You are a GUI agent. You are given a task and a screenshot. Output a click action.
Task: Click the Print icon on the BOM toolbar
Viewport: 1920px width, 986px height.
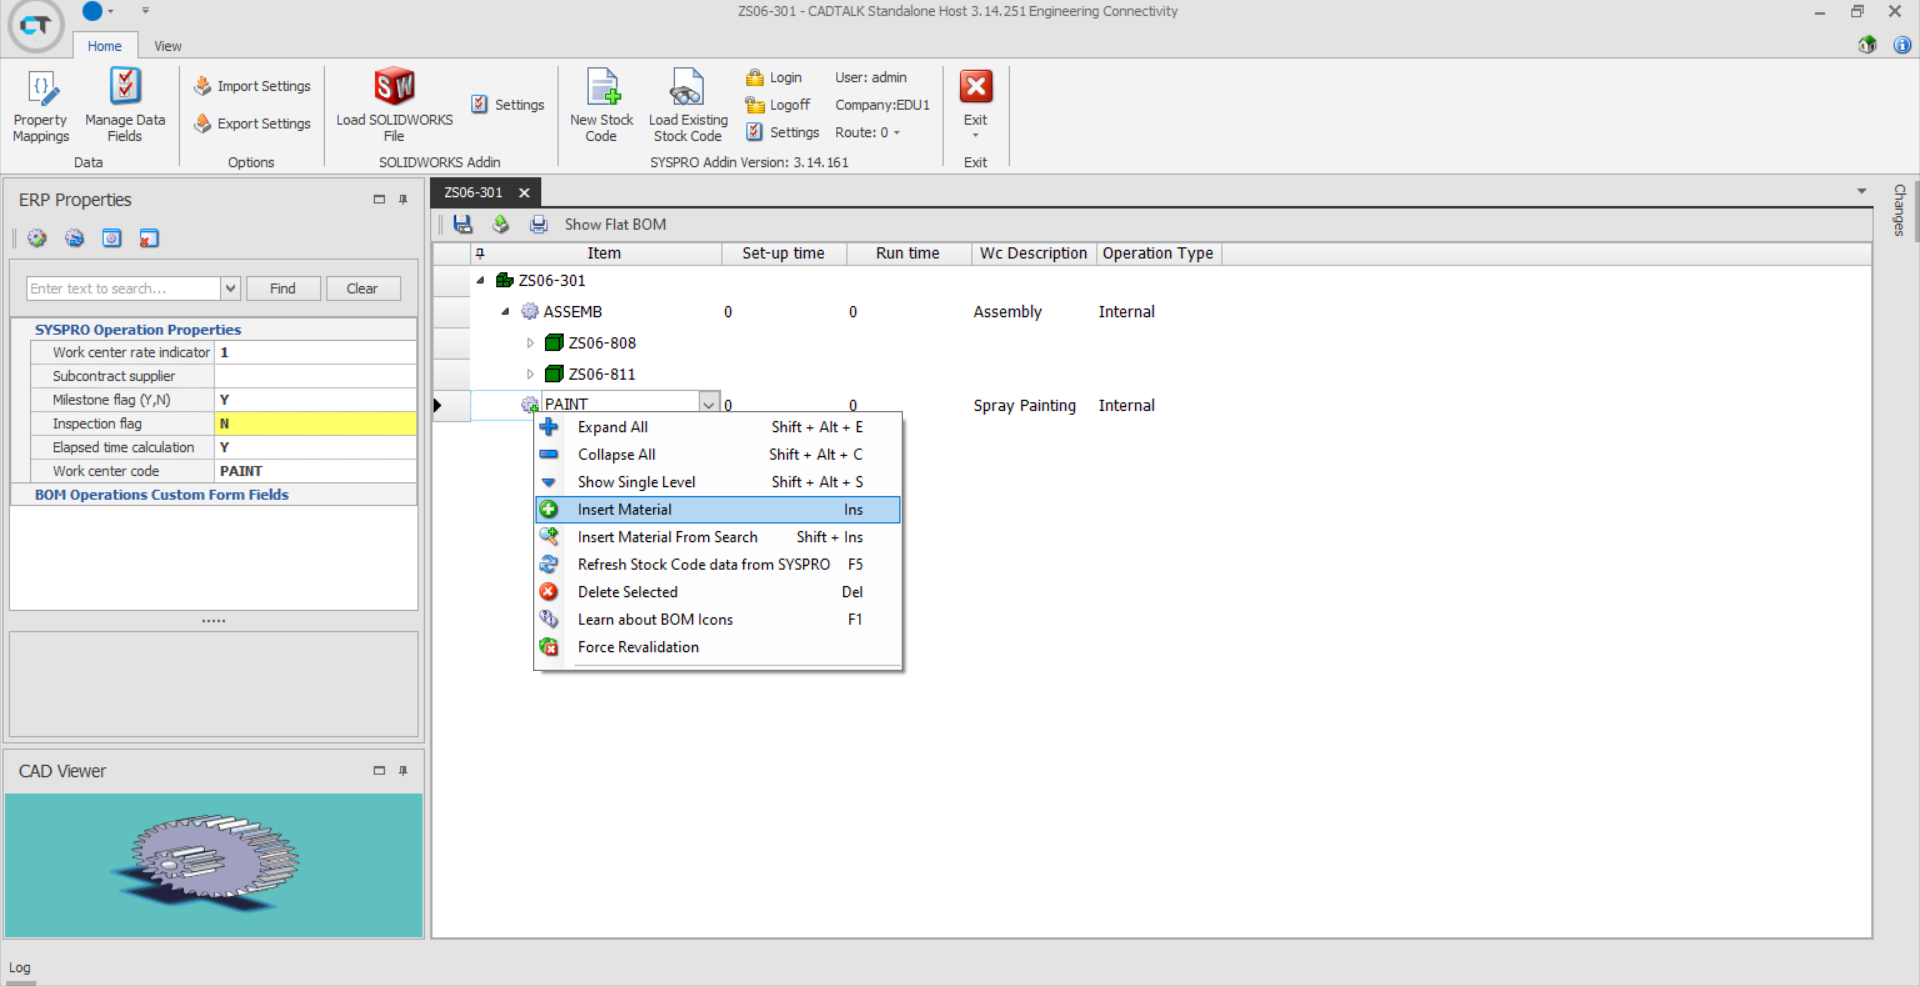click(x=539, y=224)
